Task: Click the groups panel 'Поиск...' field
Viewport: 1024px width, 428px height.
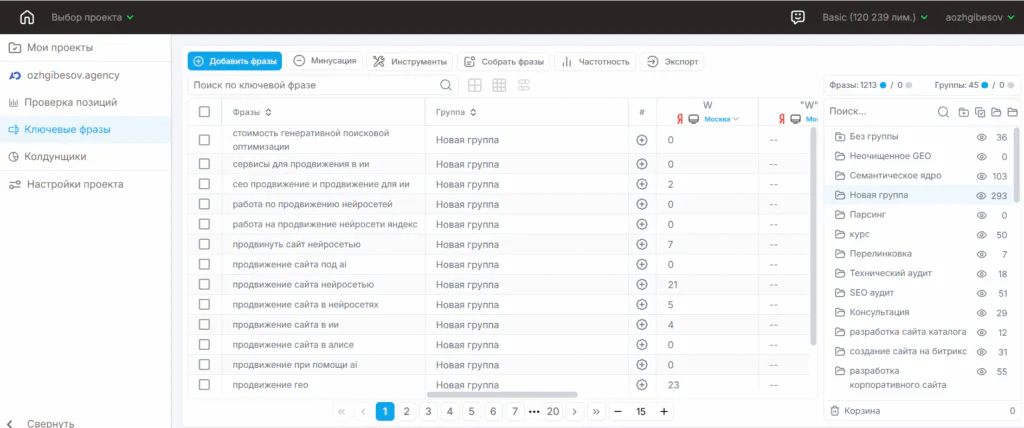Action: (879, 112)
